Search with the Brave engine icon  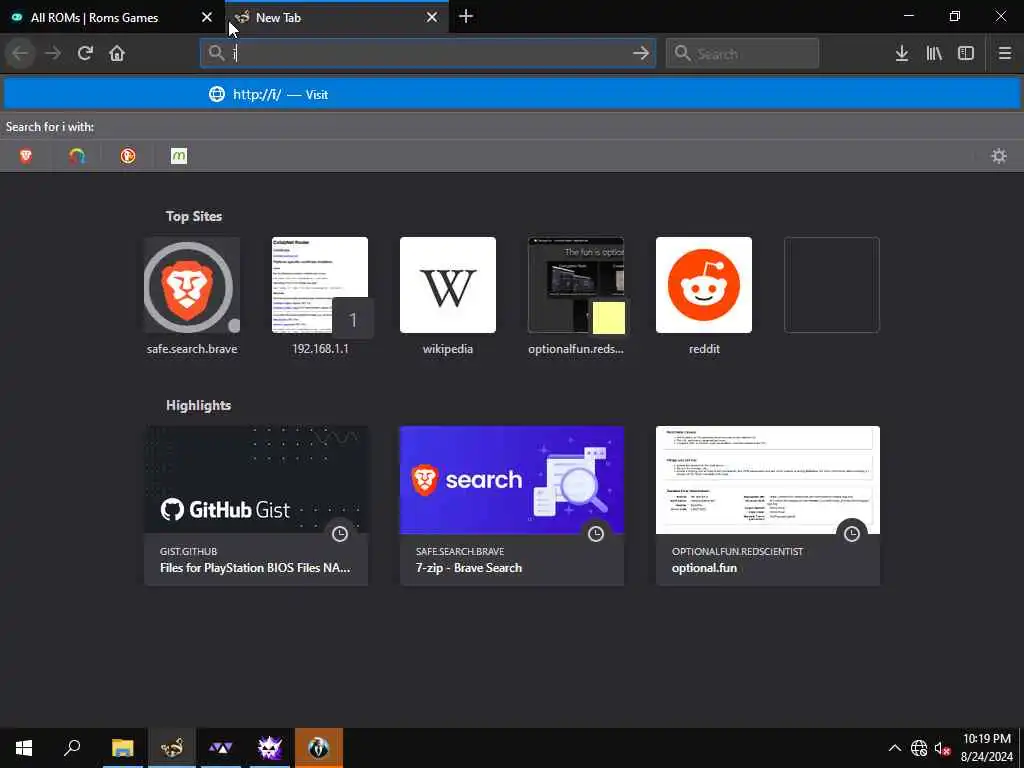(26, 156)
